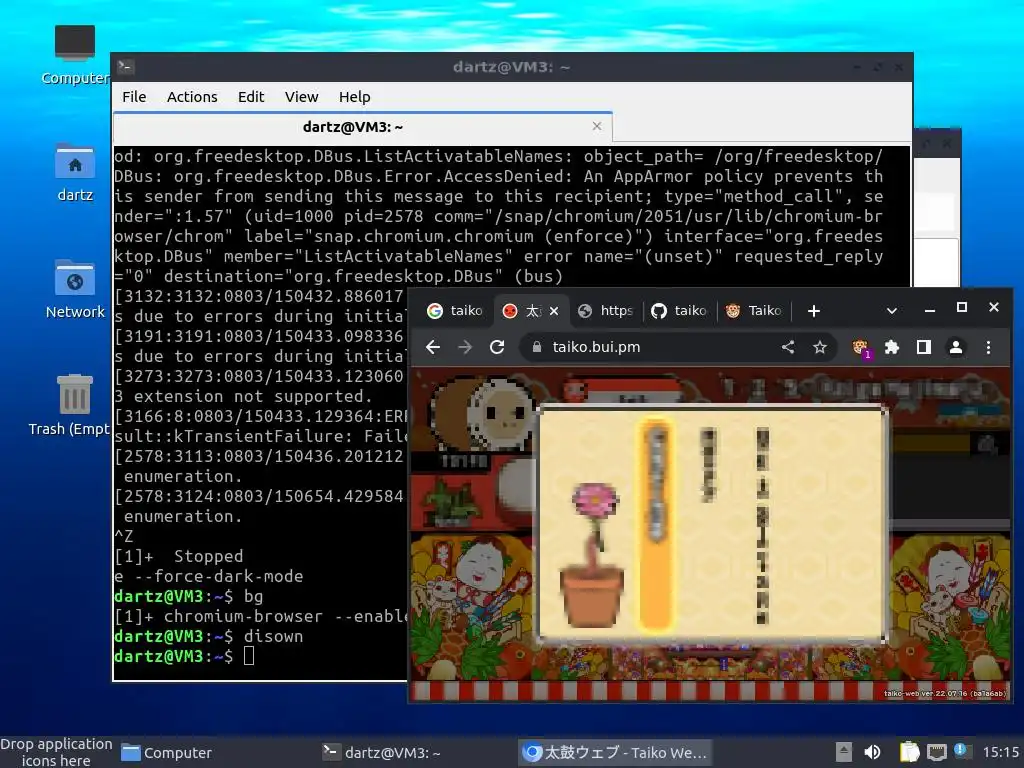Click the pink flower pot image
The height and width of the screenshot is (768, 1024).
point(593,554)
